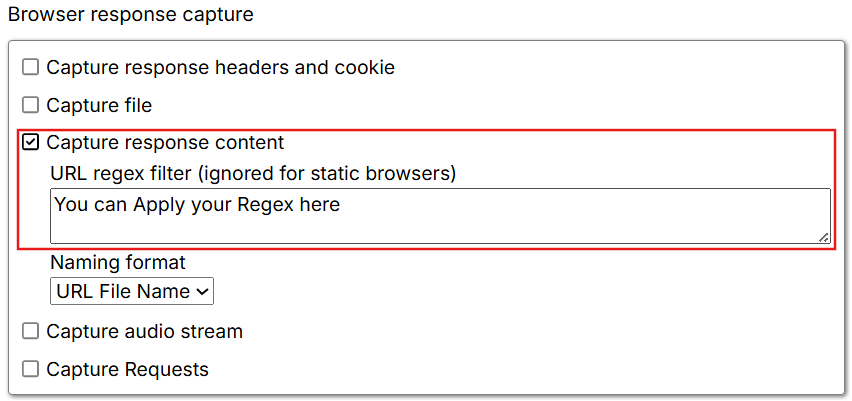Click the 'Capture audio stream' label text

[x=144, y=331]
